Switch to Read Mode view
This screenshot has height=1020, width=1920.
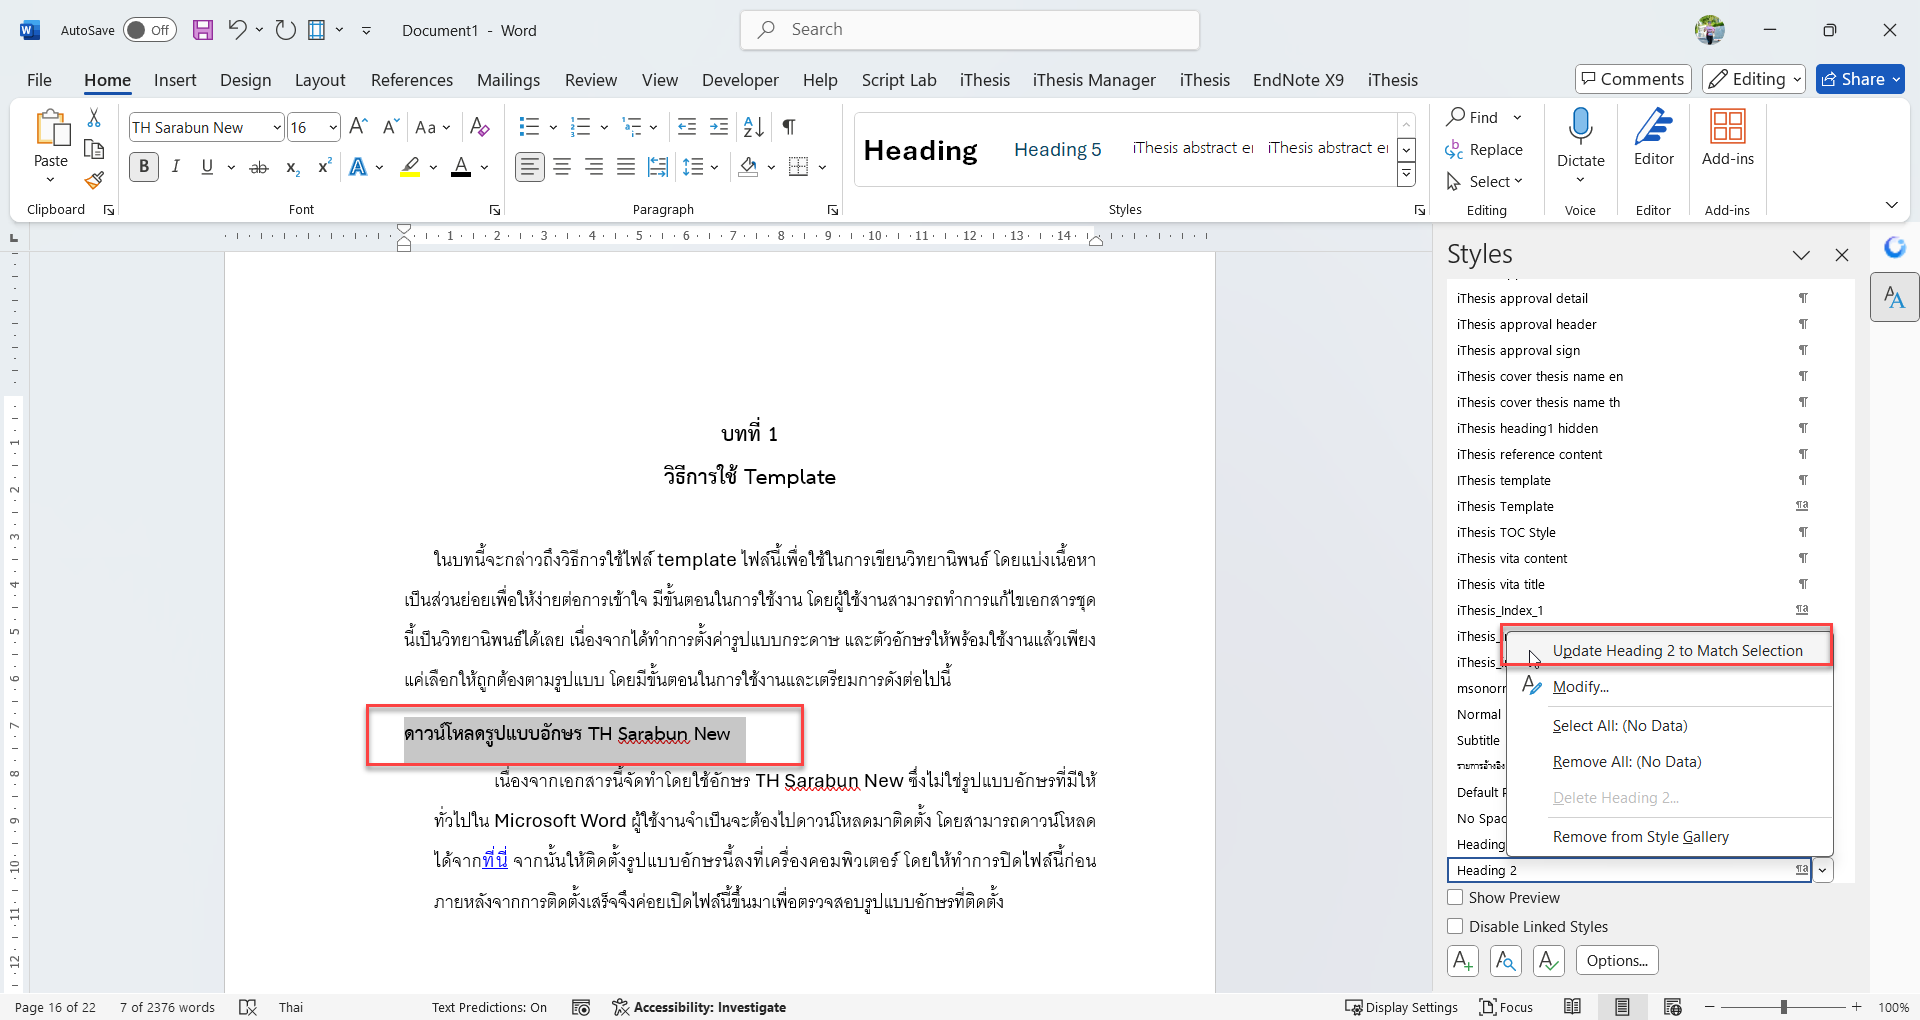click(x=1573, y=1007)
